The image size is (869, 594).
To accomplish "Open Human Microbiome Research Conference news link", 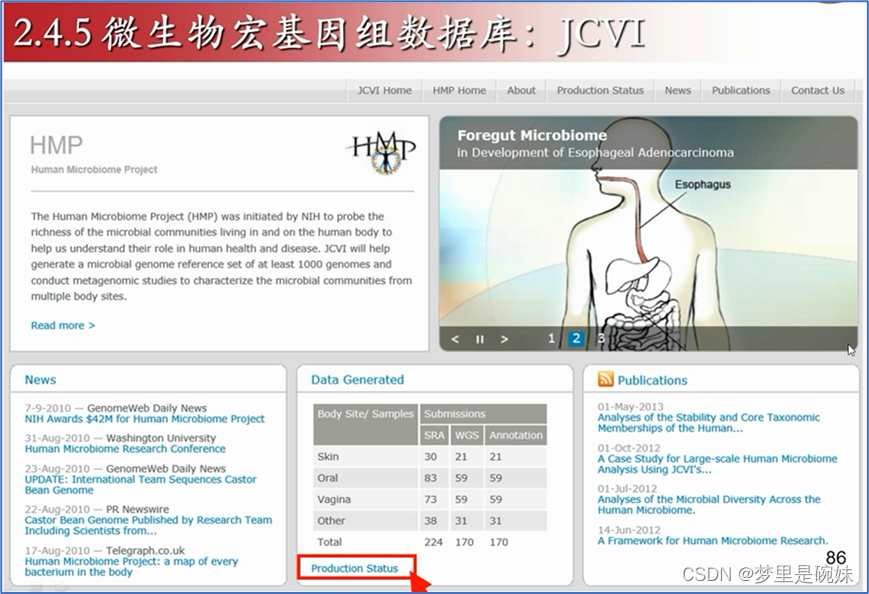I will pos(125,449).
